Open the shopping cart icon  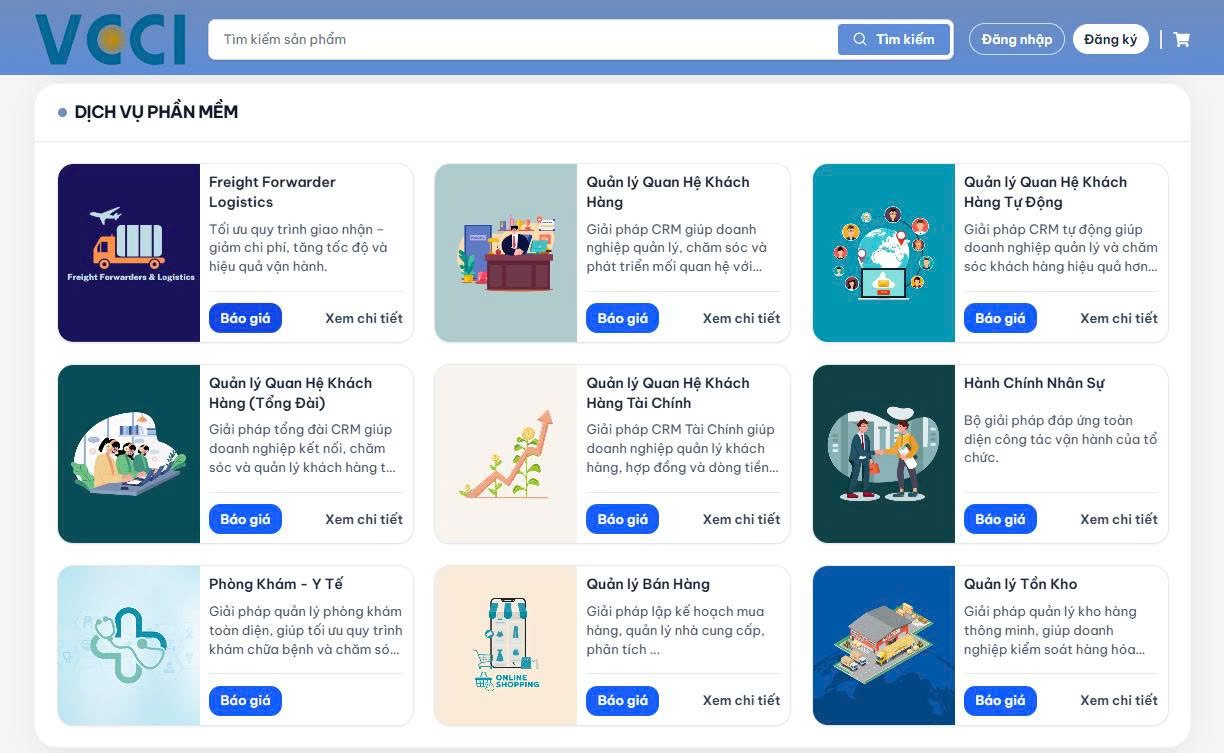1182,40
